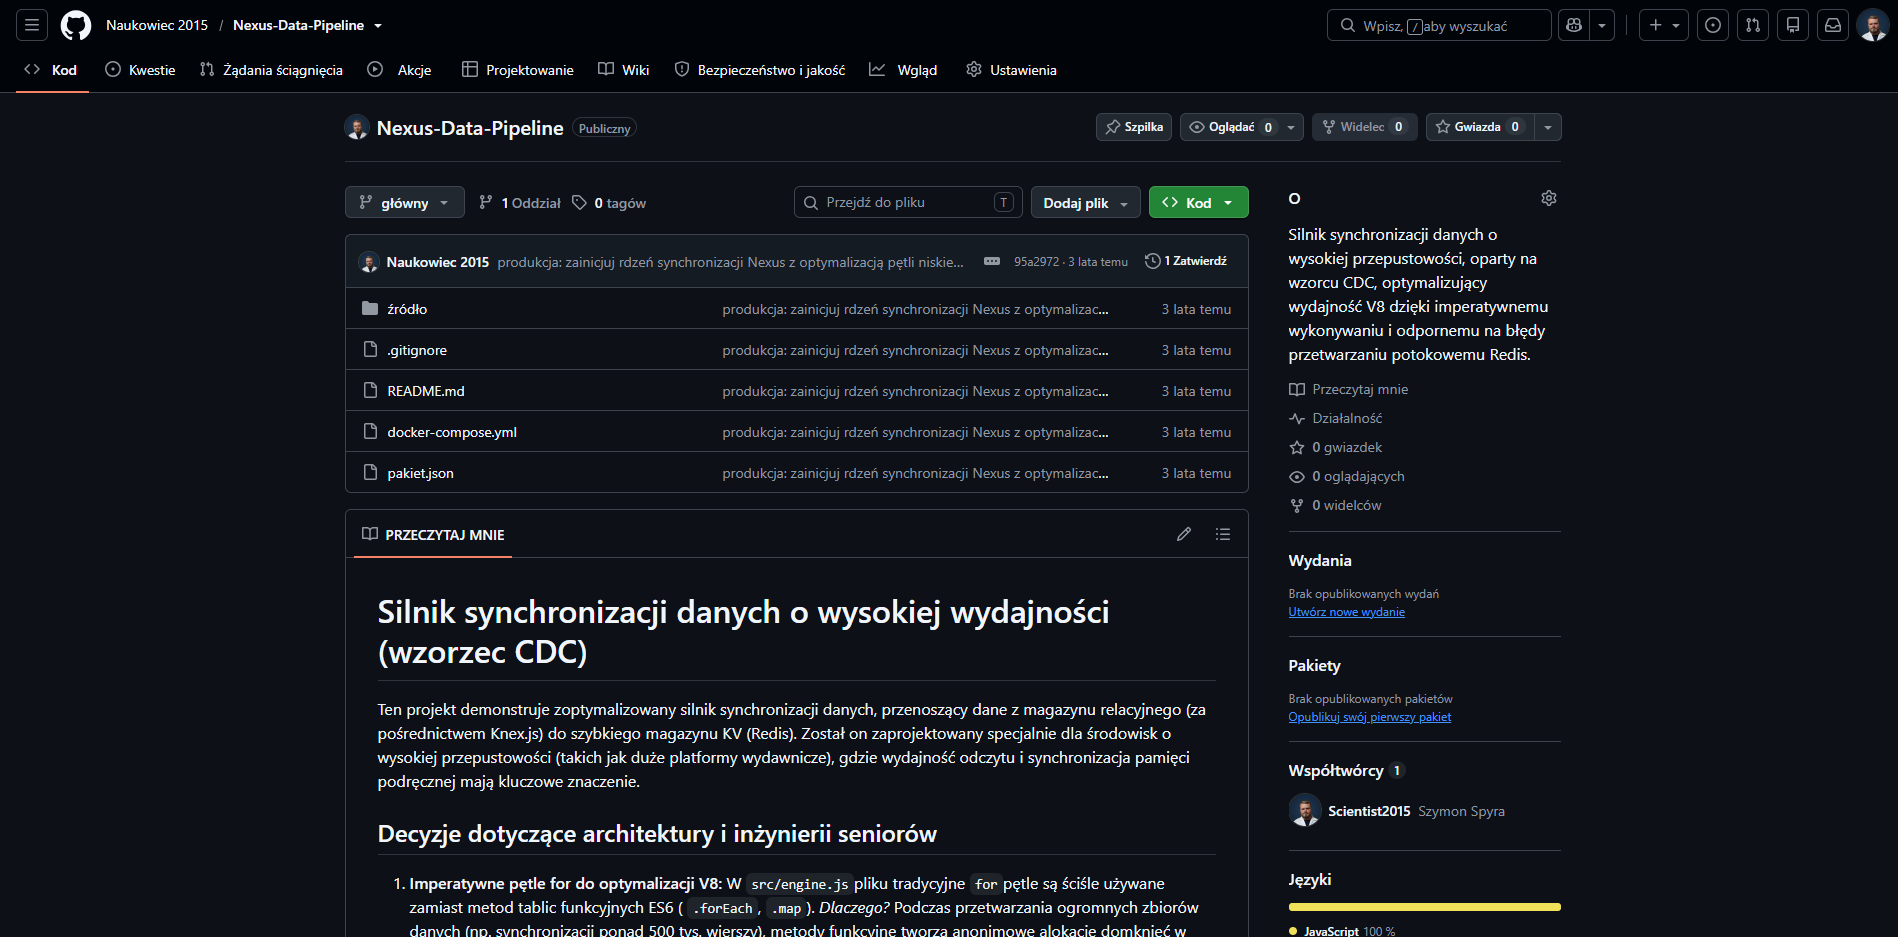
Task: Select the PRZECZYTAJ MNIE readme tab
Action: 433,535
